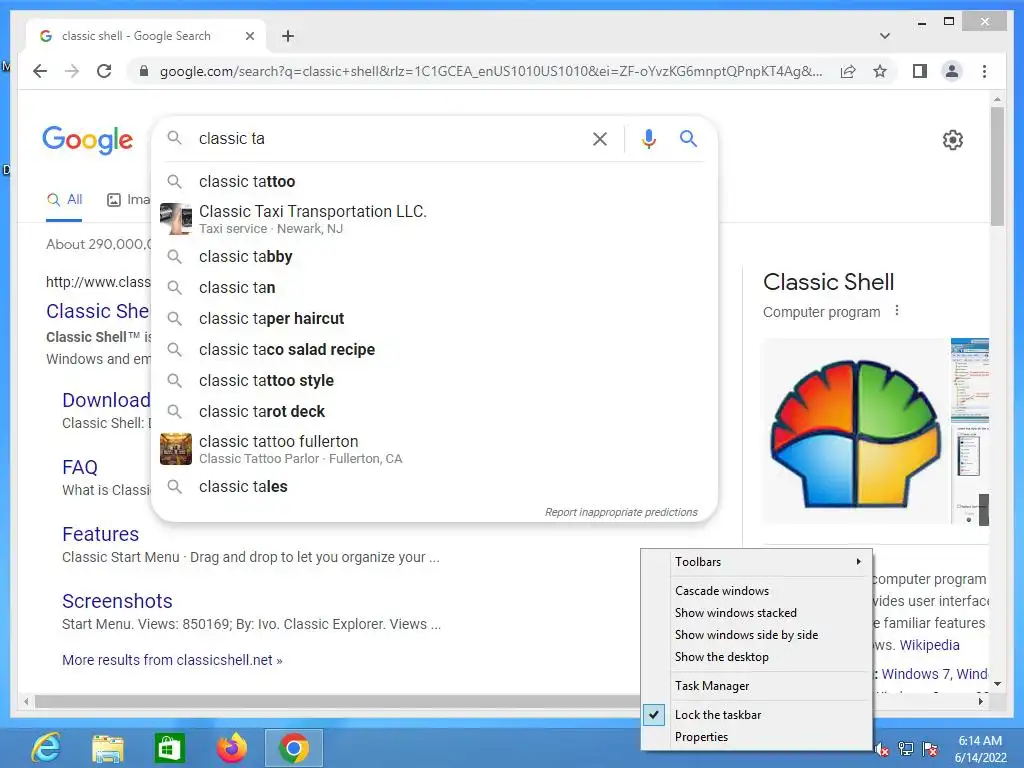
Task: Open the Chrome side panel icon
Action: (920, 71)
